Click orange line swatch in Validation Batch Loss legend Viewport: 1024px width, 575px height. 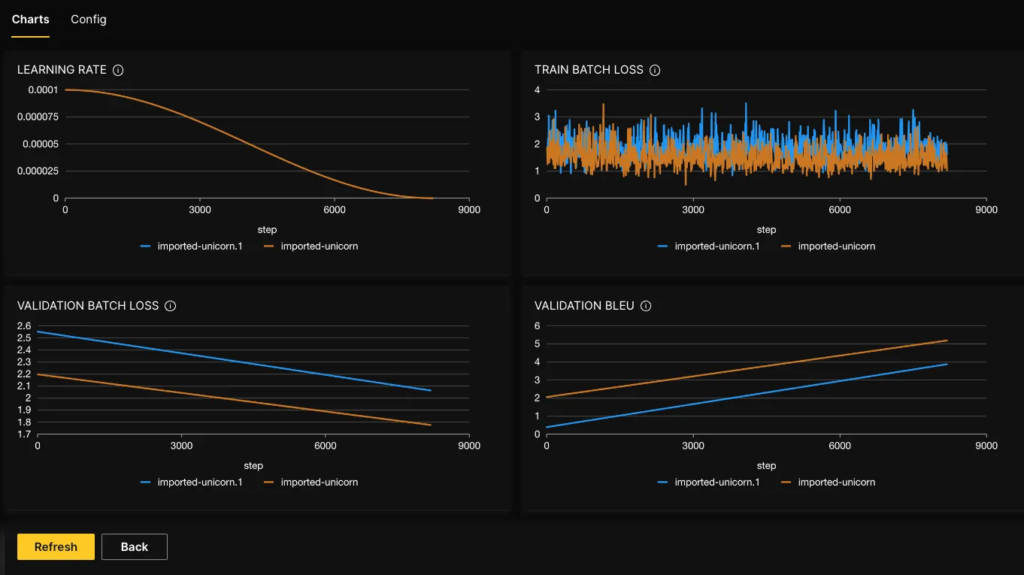pos(270,482)
